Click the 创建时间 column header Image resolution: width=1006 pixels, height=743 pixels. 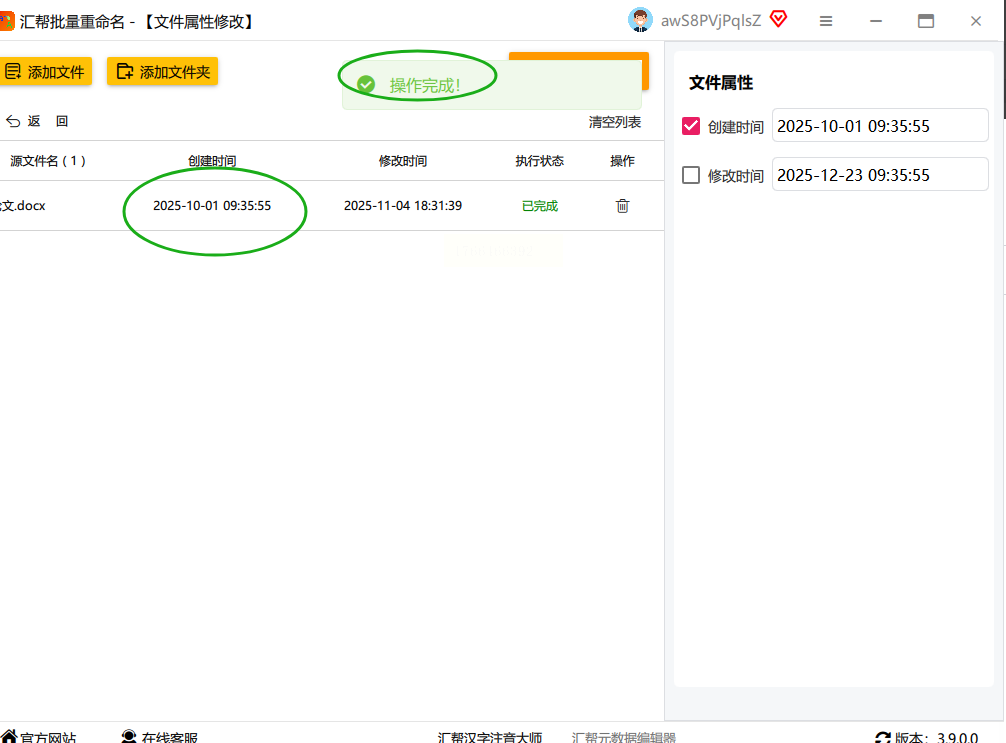point(212,161)
